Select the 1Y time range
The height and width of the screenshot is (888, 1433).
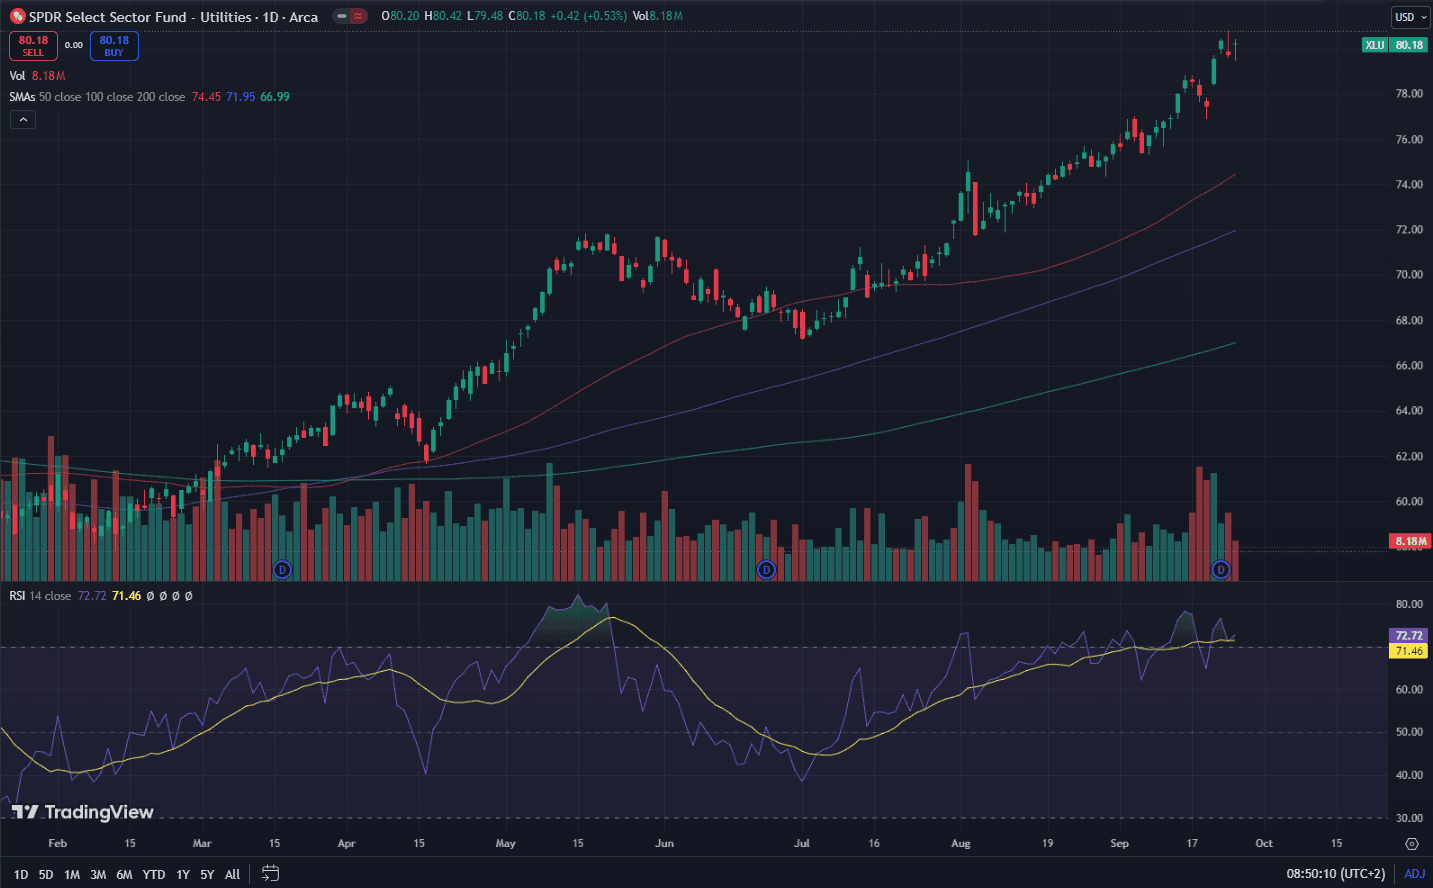(183, 874)
